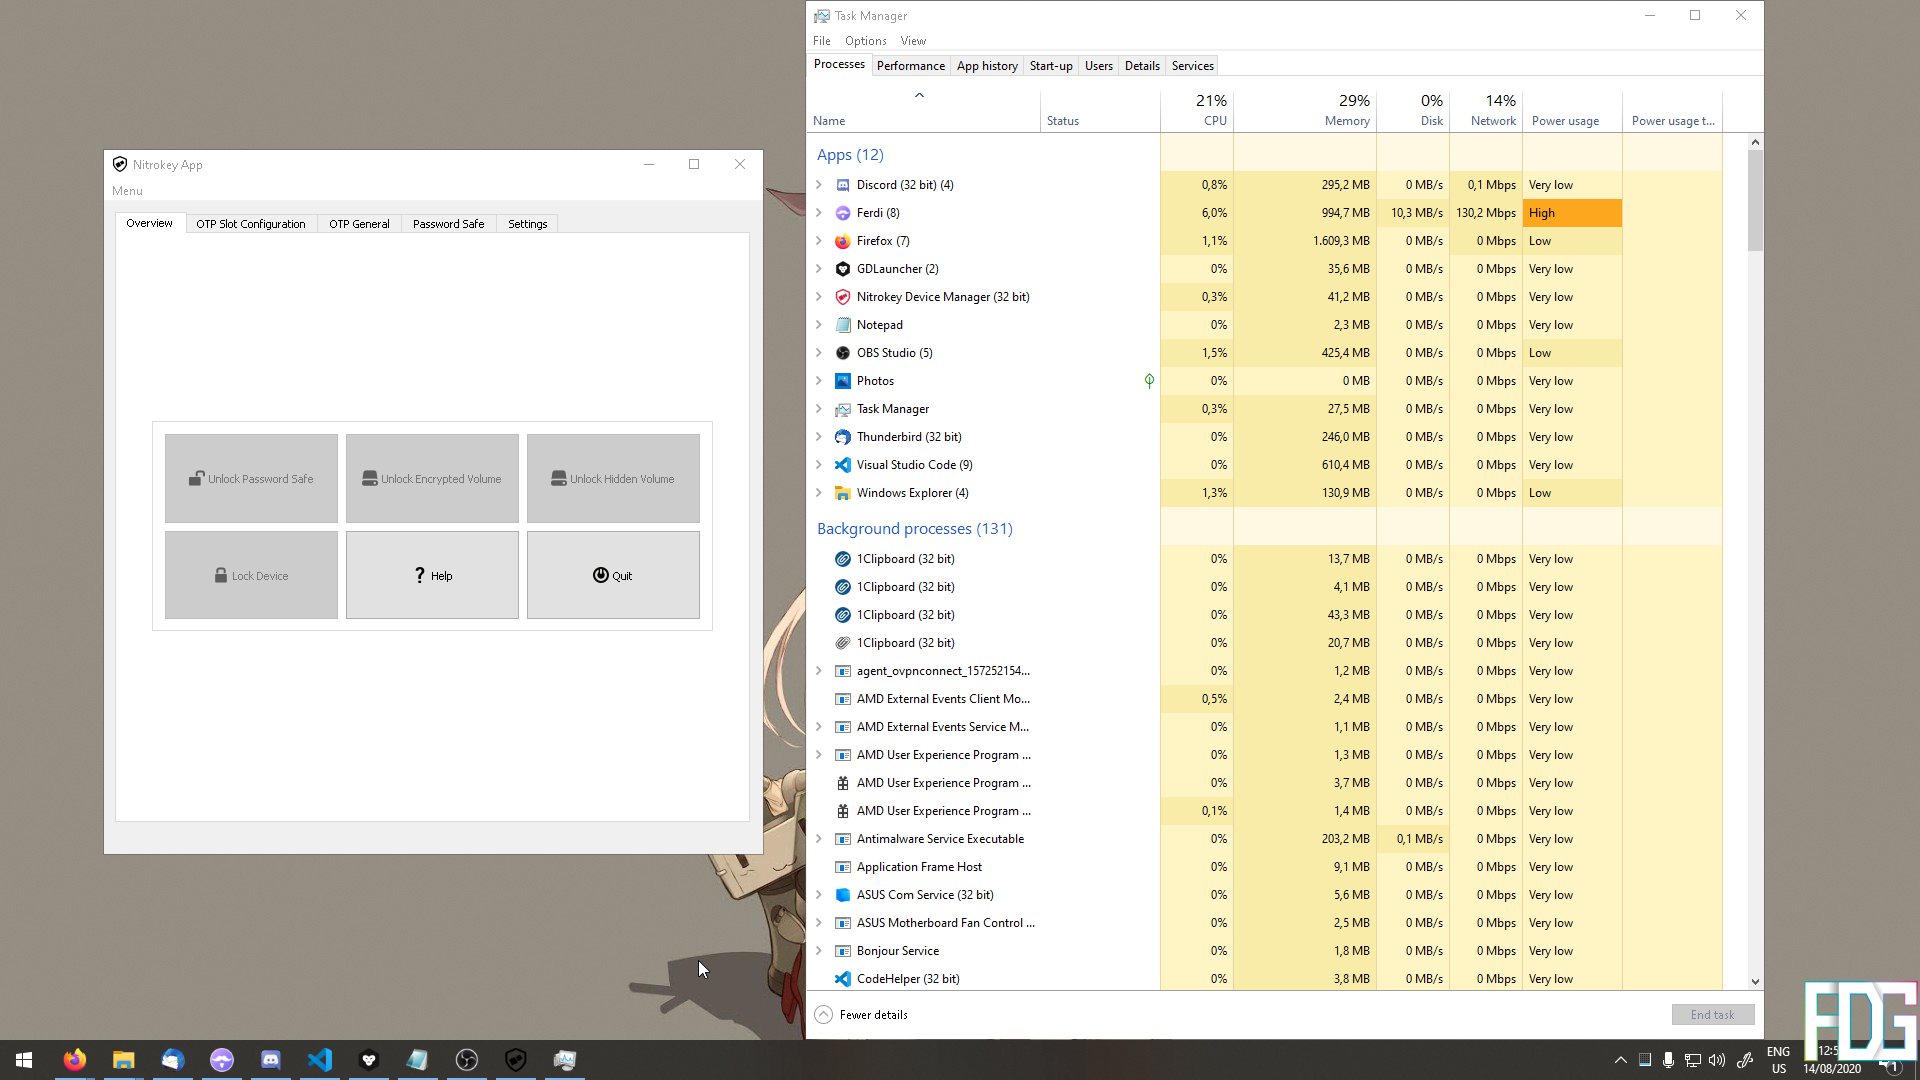
Task: Click the Nitrokey shield icon on the taskbar
Action: (x=515, y=1060)
